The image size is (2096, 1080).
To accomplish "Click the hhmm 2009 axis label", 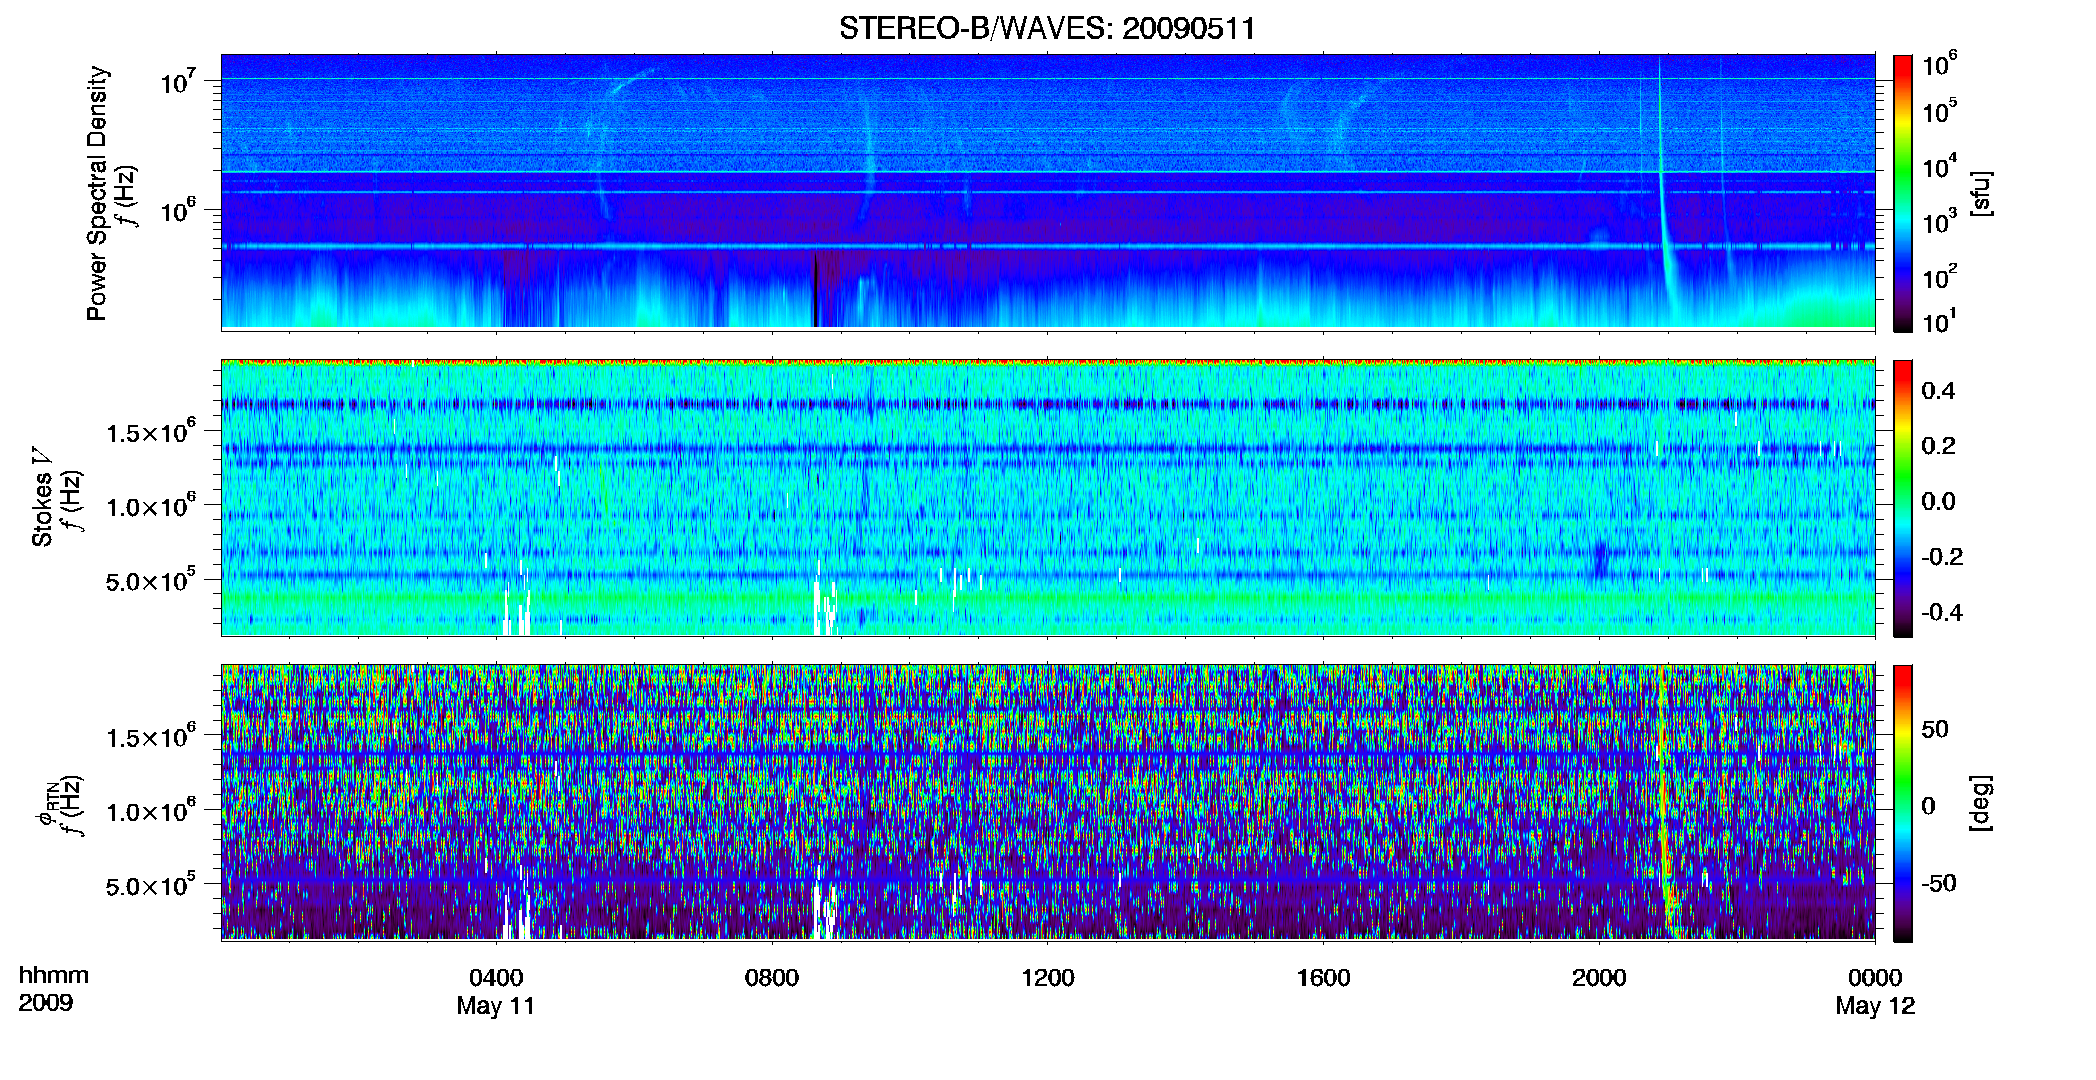I will (x=53, y=989).
